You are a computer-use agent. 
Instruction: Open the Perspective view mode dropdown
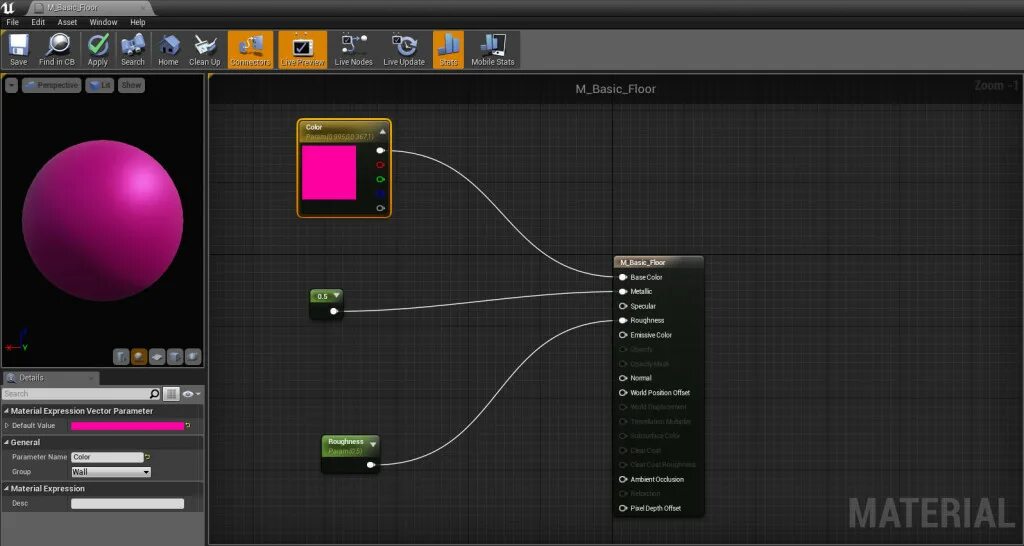pyautogui.click(x=52, y=85)
